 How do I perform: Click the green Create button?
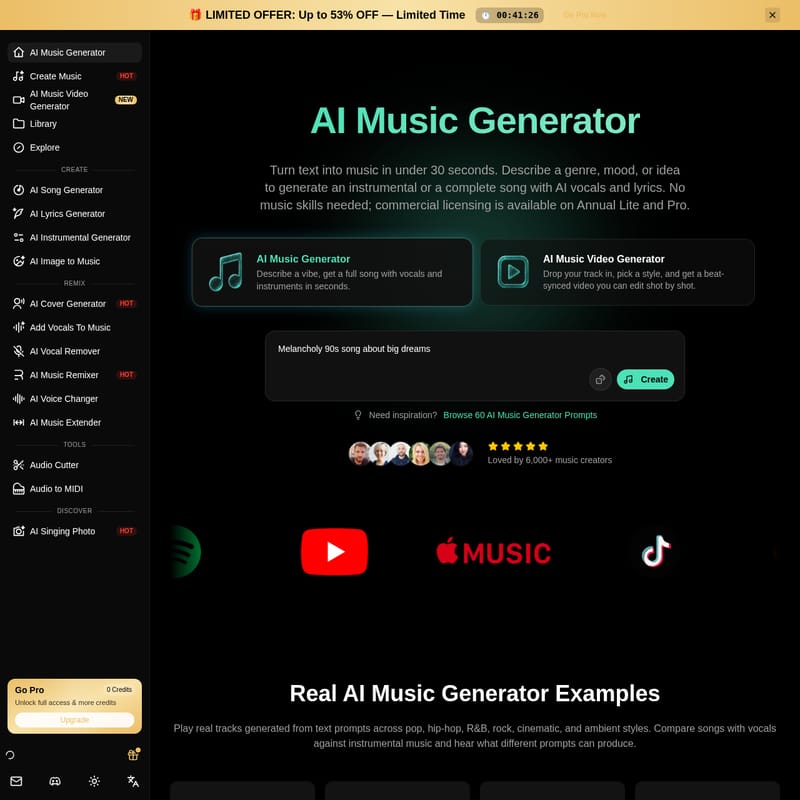(645, 379)
